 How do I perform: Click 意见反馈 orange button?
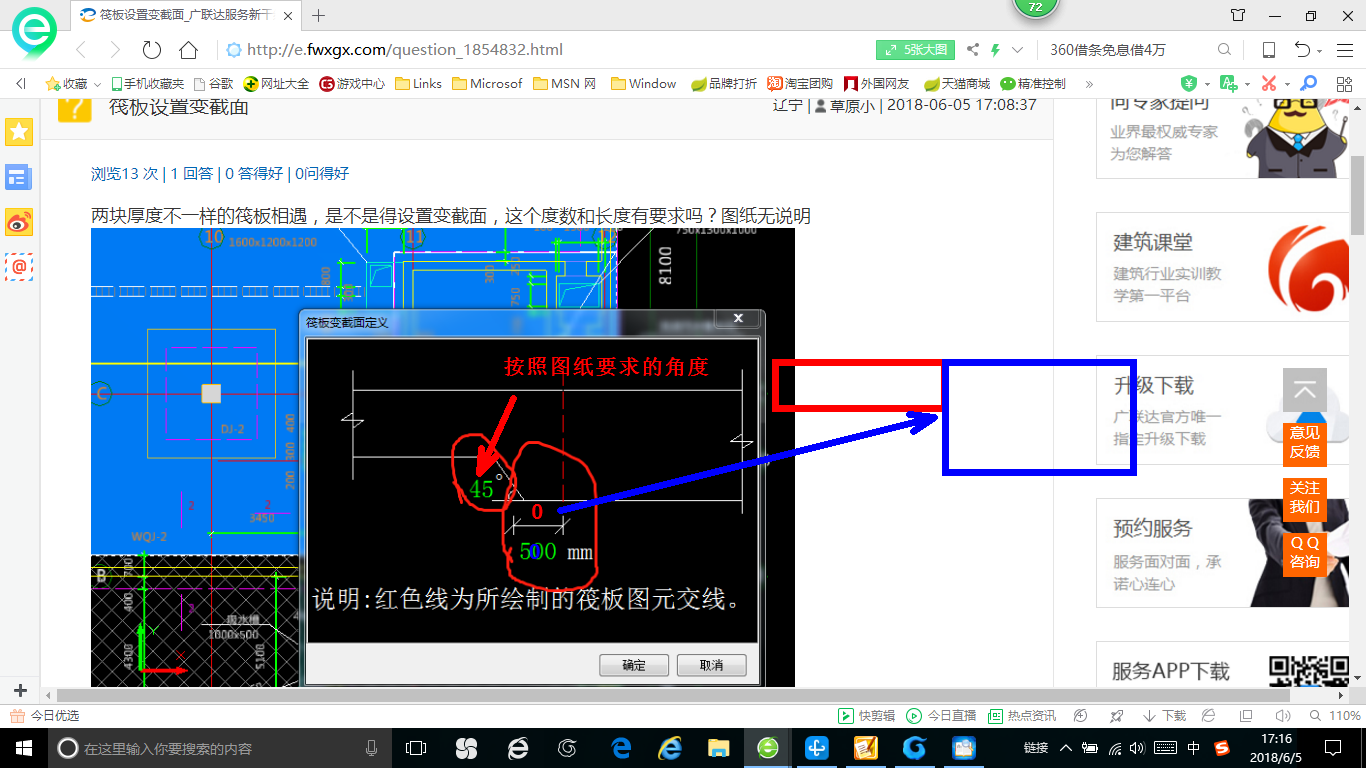click(1304, 442)
